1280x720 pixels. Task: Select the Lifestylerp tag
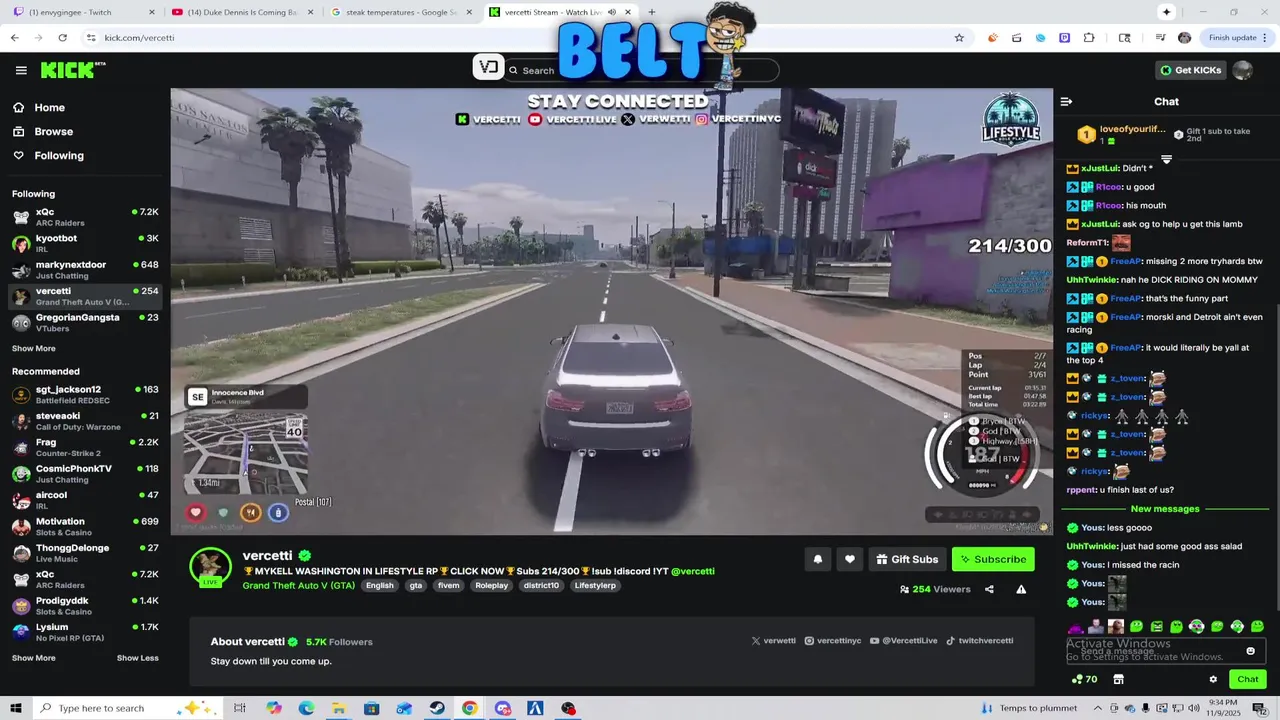595,586
